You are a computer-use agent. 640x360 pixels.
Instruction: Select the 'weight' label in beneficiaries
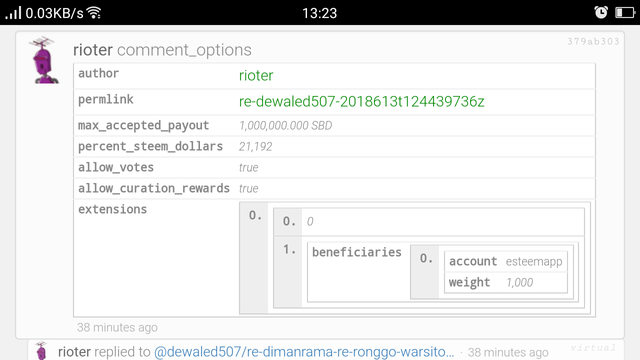click(469, 282)
